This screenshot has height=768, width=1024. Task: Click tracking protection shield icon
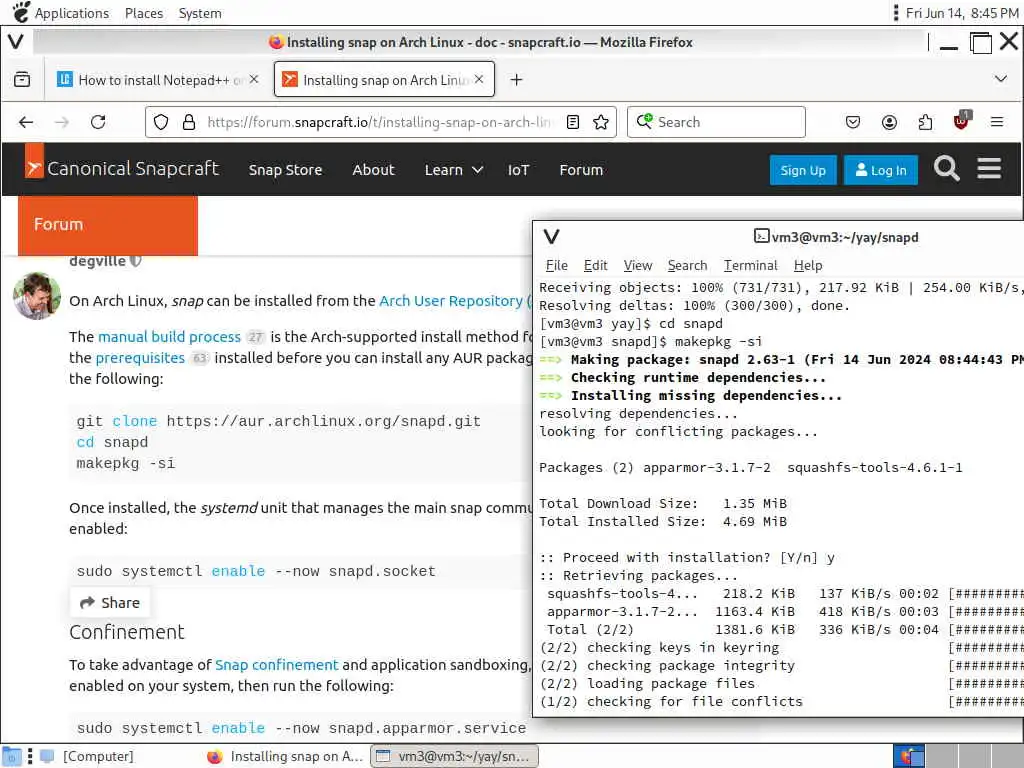[161, 122]
